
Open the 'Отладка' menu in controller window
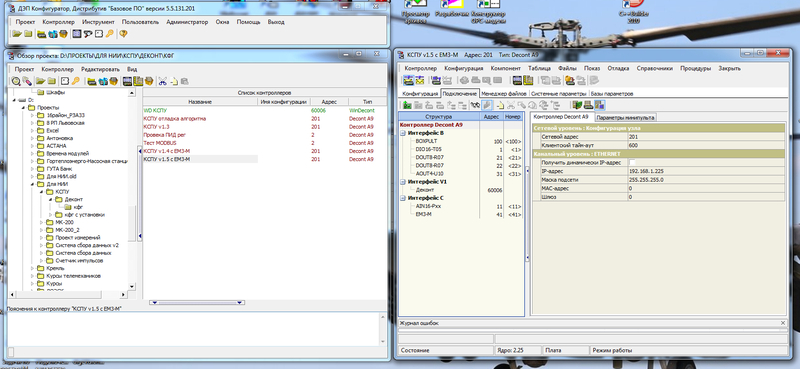(x=618, y=68)
